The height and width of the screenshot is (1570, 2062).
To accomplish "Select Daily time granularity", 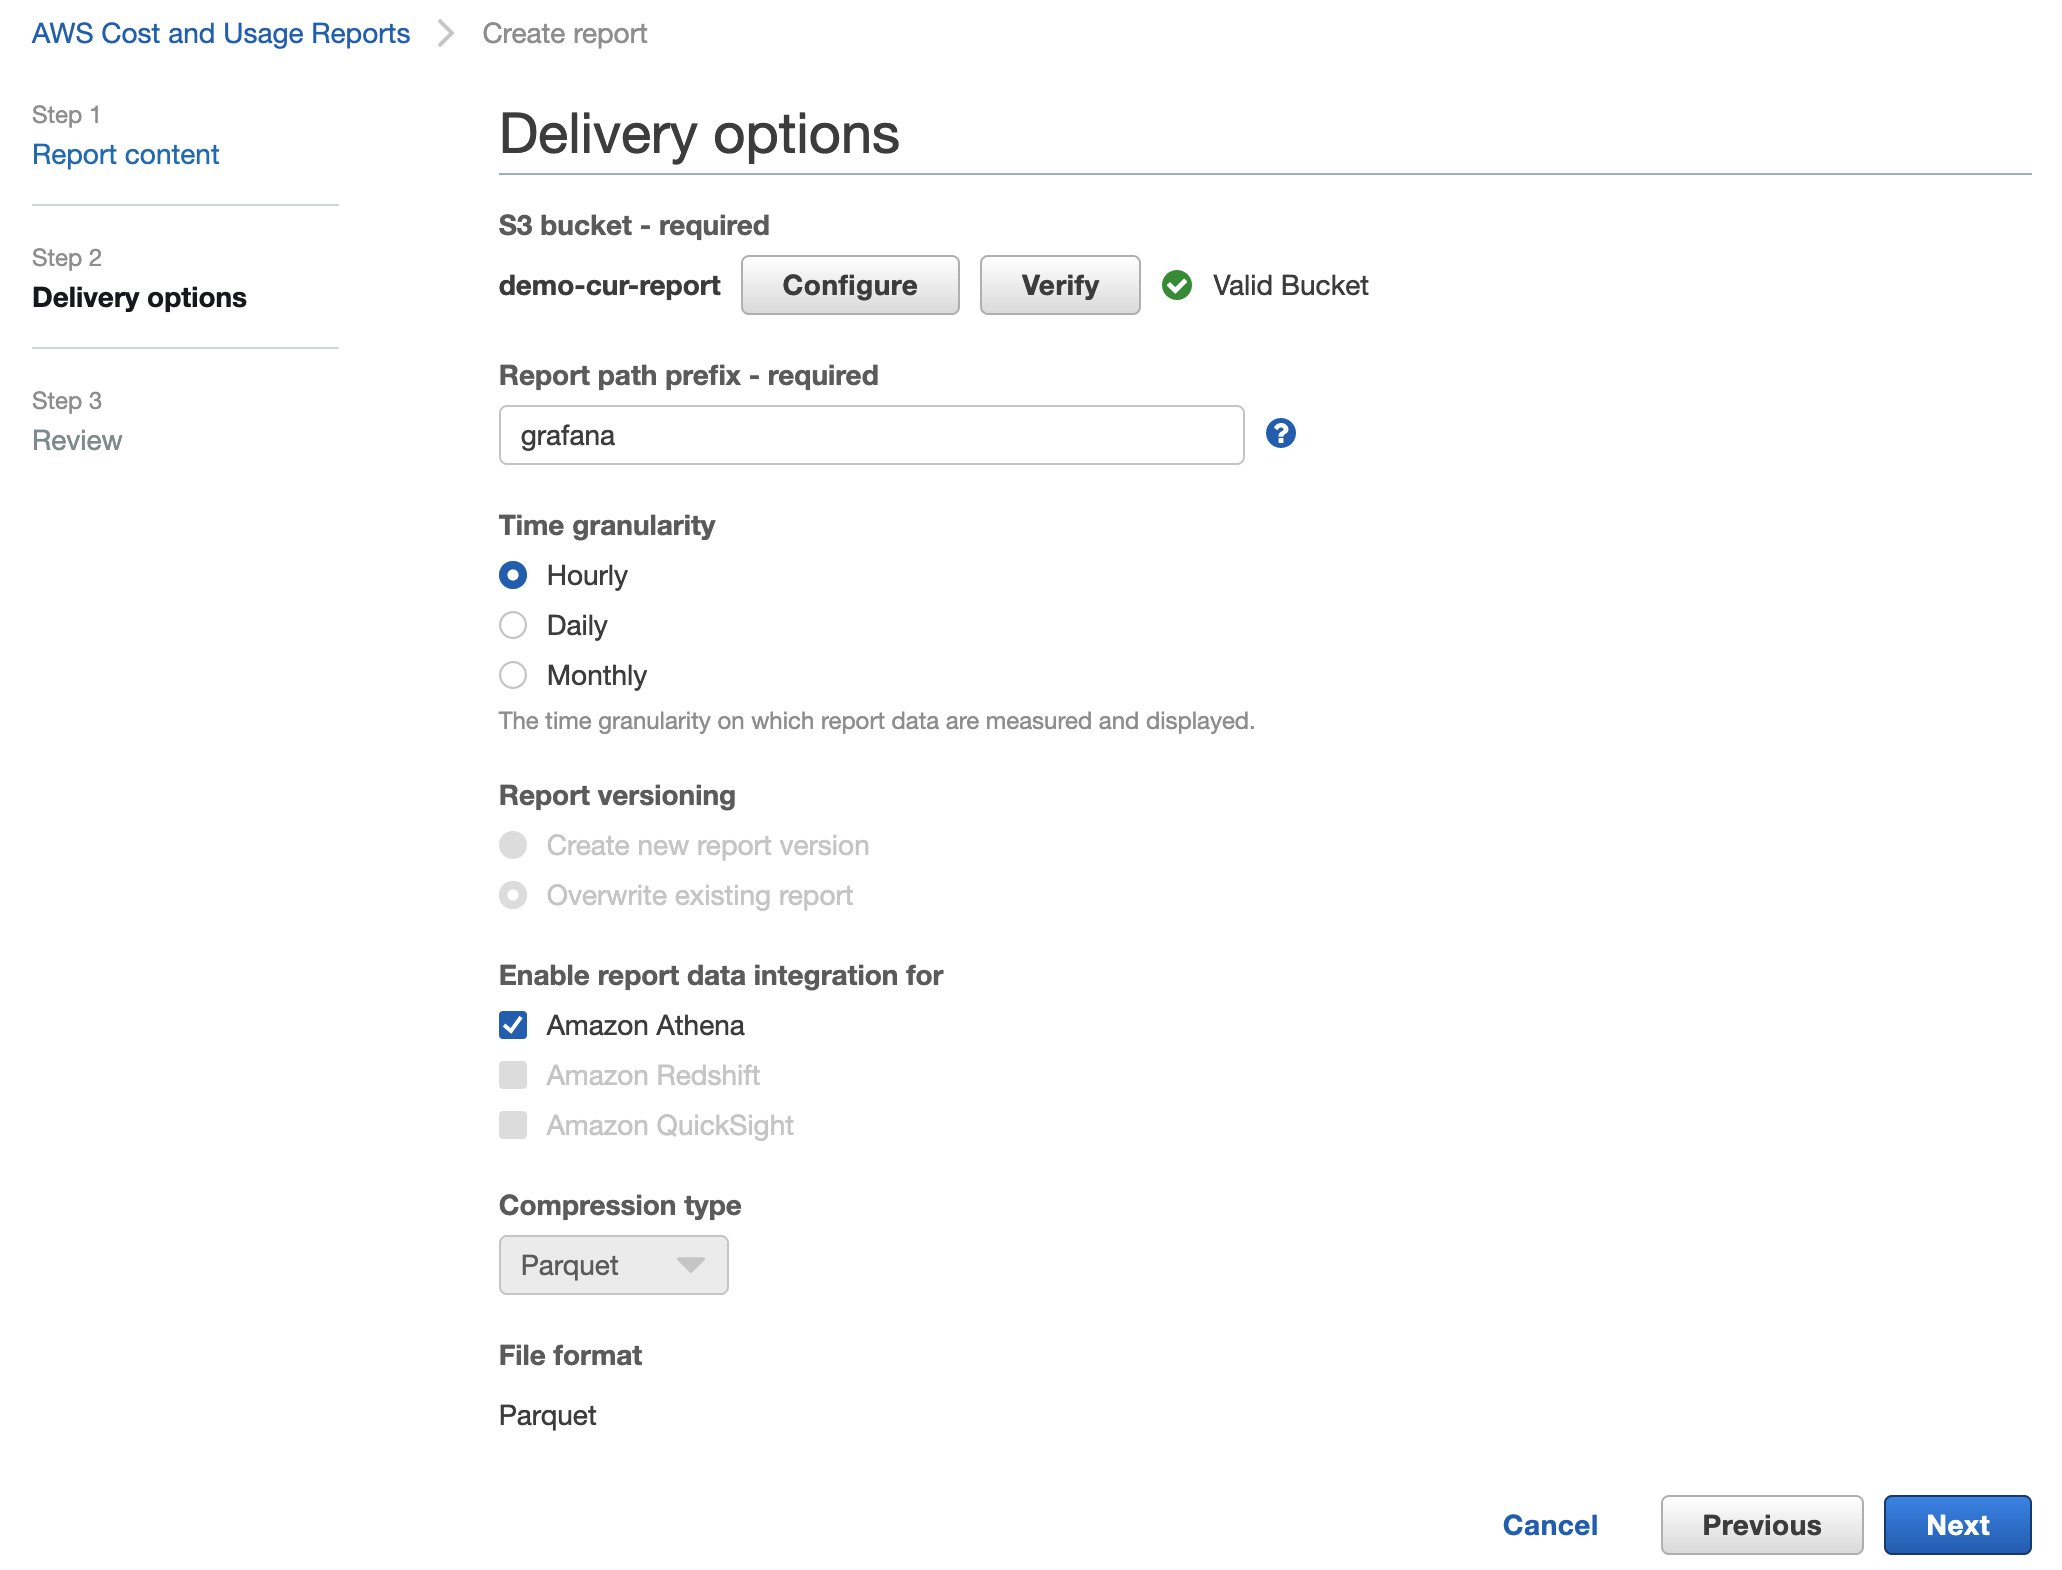I will click(x=513, y=625).
